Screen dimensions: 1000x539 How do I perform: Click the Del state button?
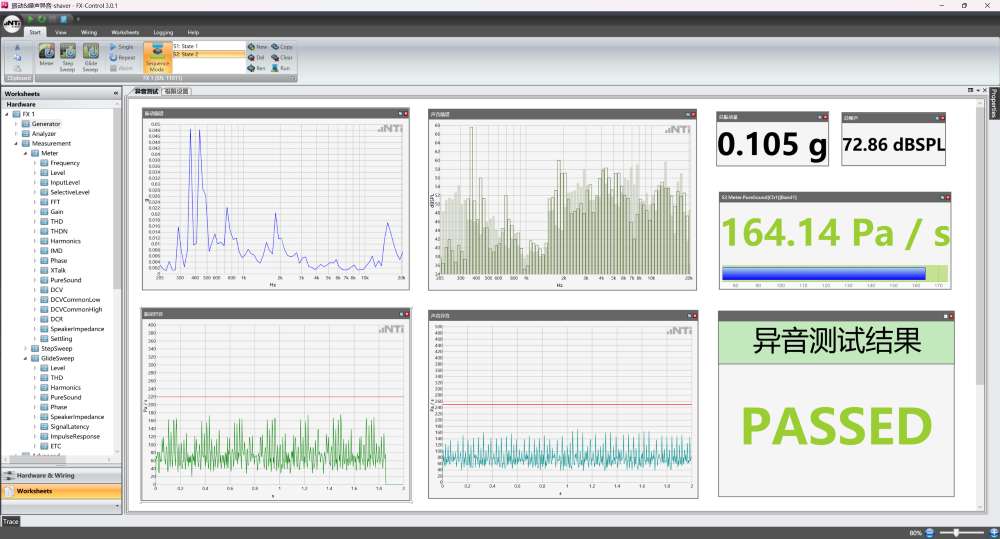pos(256,58)
